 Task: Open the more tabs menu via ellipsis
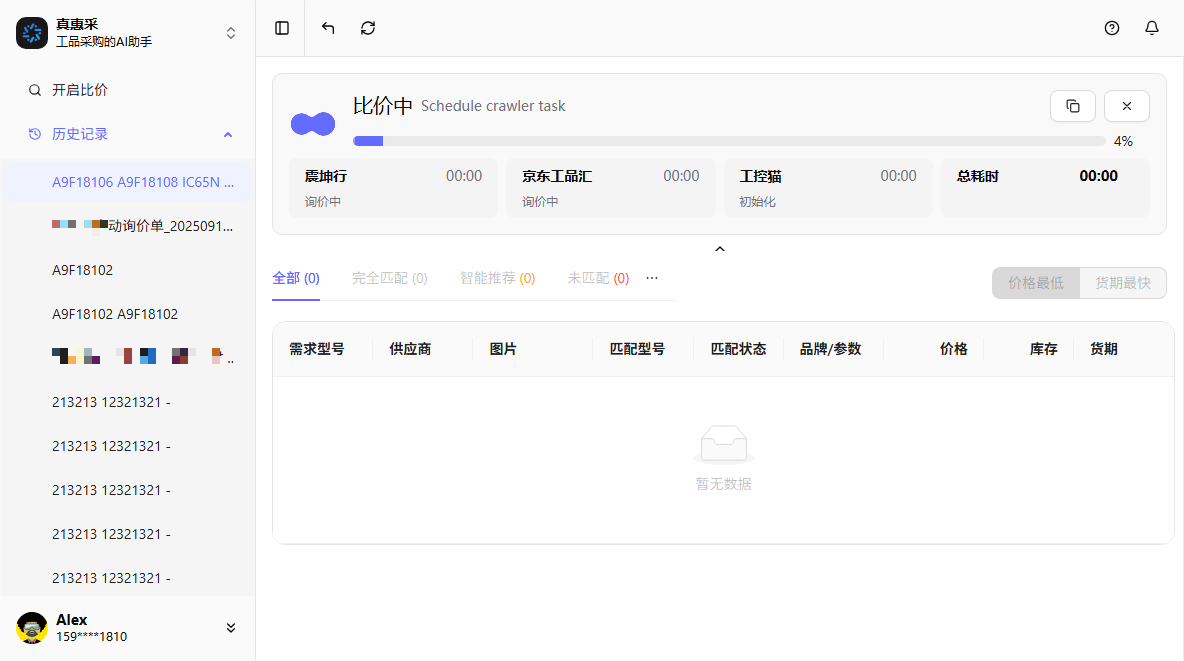pyautogui.click(x=652, y=278)
